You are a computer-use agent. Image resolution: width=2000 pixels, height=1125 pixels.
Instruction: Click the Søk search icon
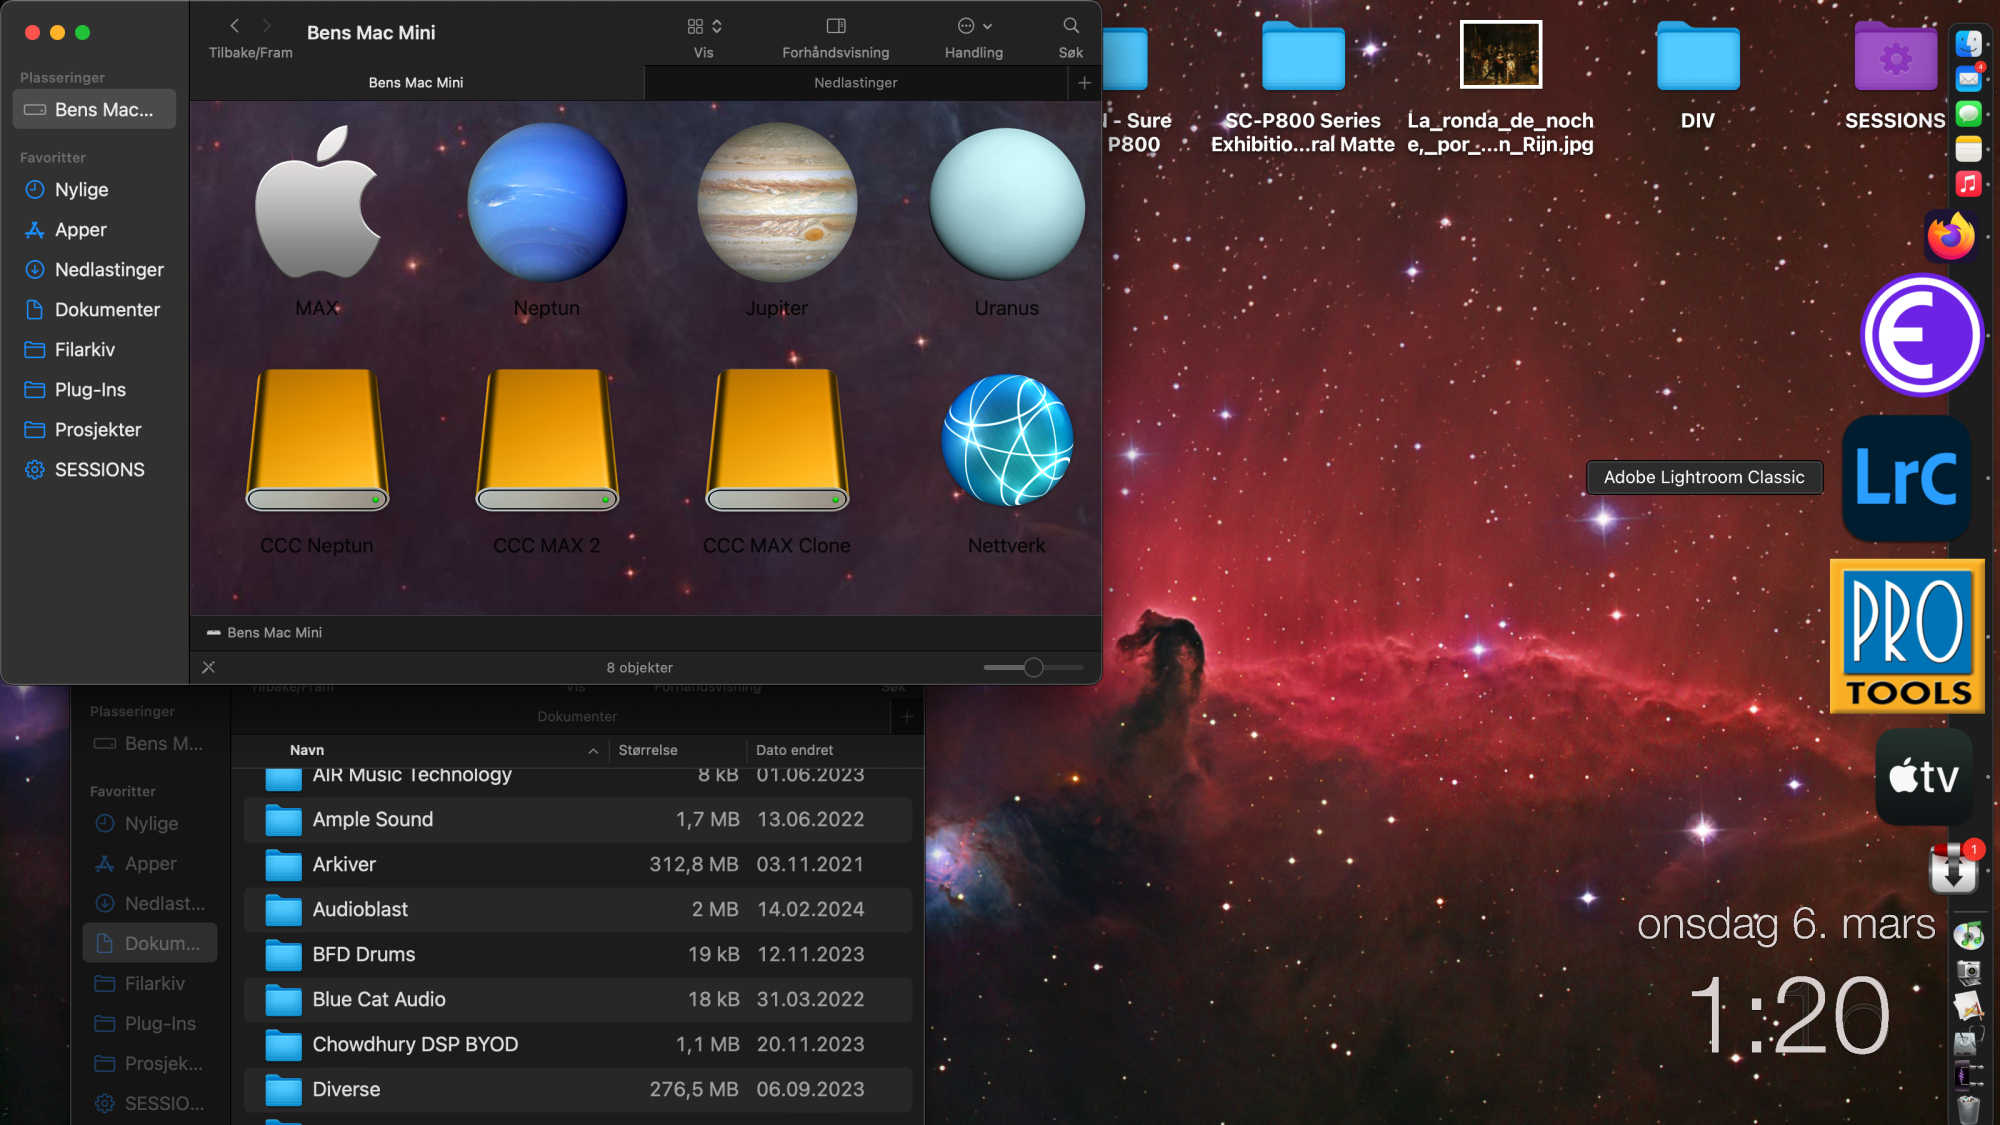tap(1070, 26)
